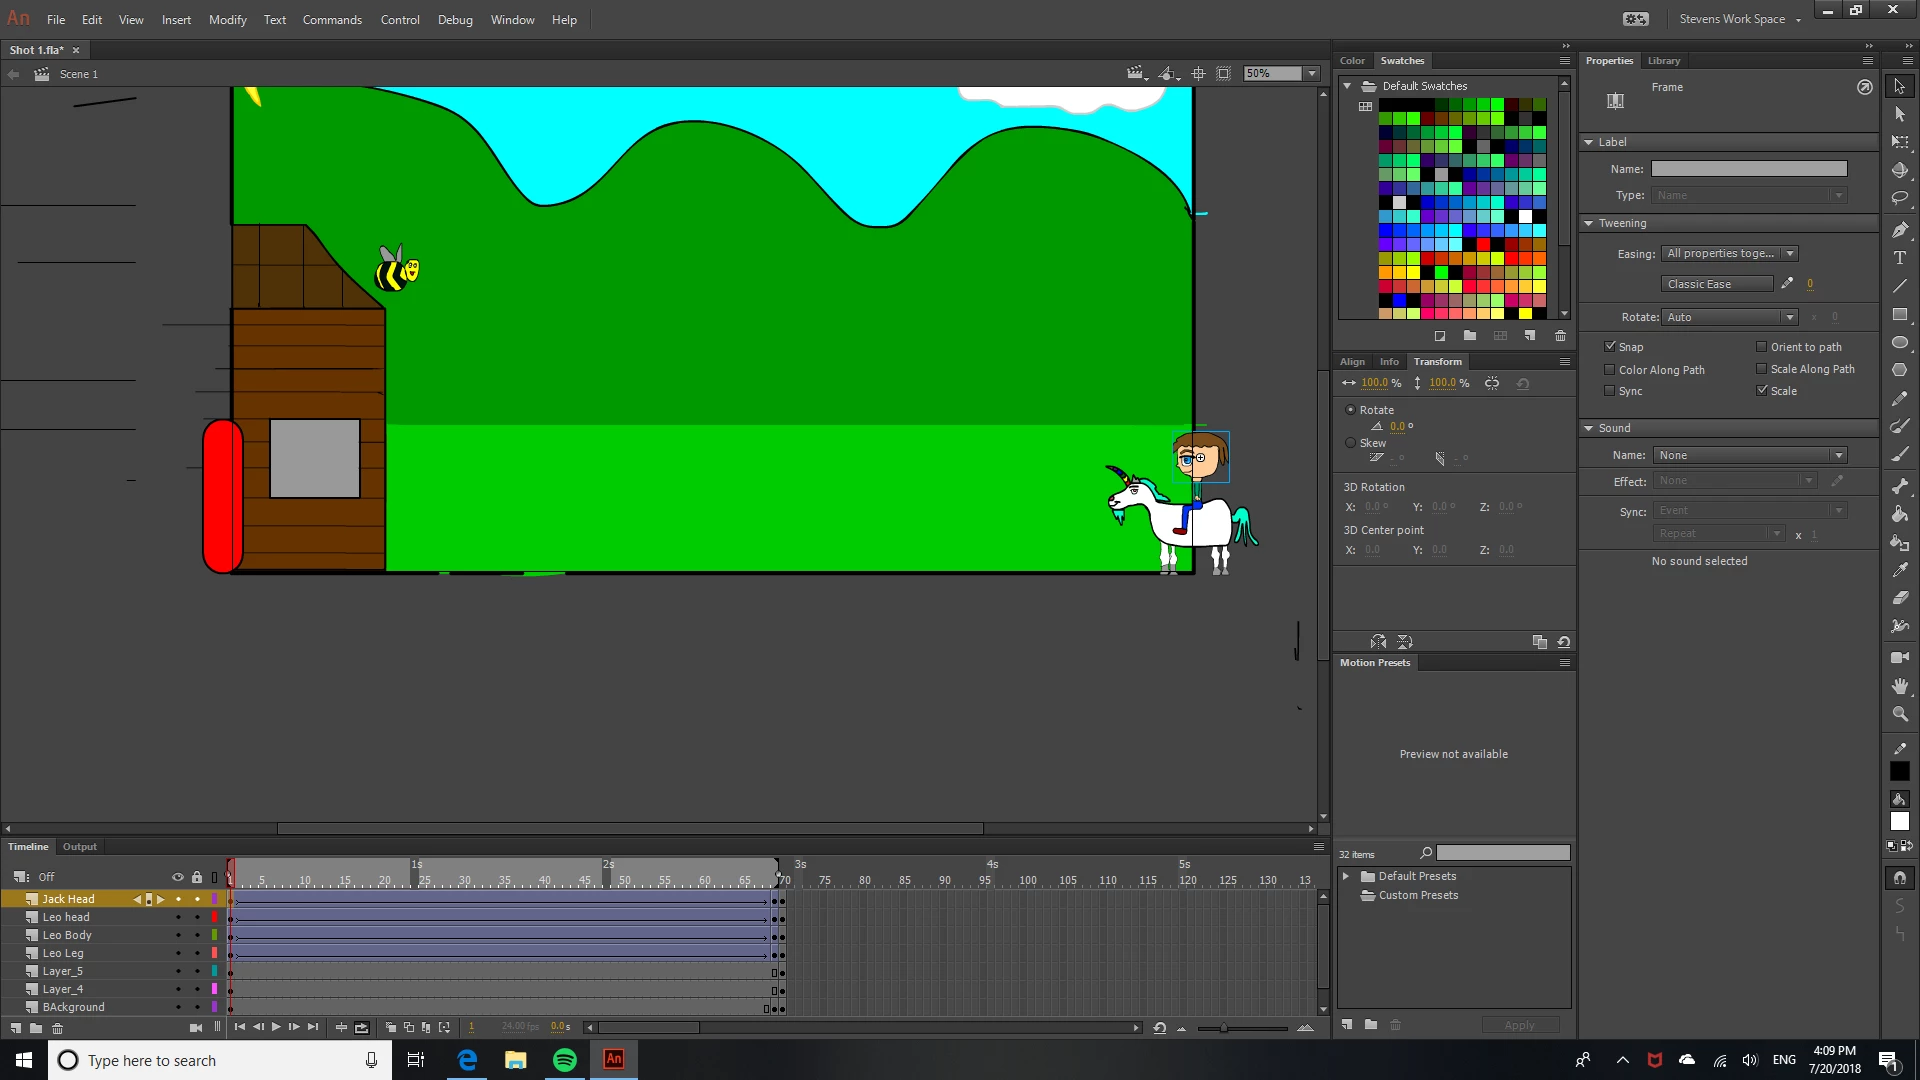The image size is (1920, 1080).
Task: Click the Play button in timeline controls
Action: click(276, 1027)
